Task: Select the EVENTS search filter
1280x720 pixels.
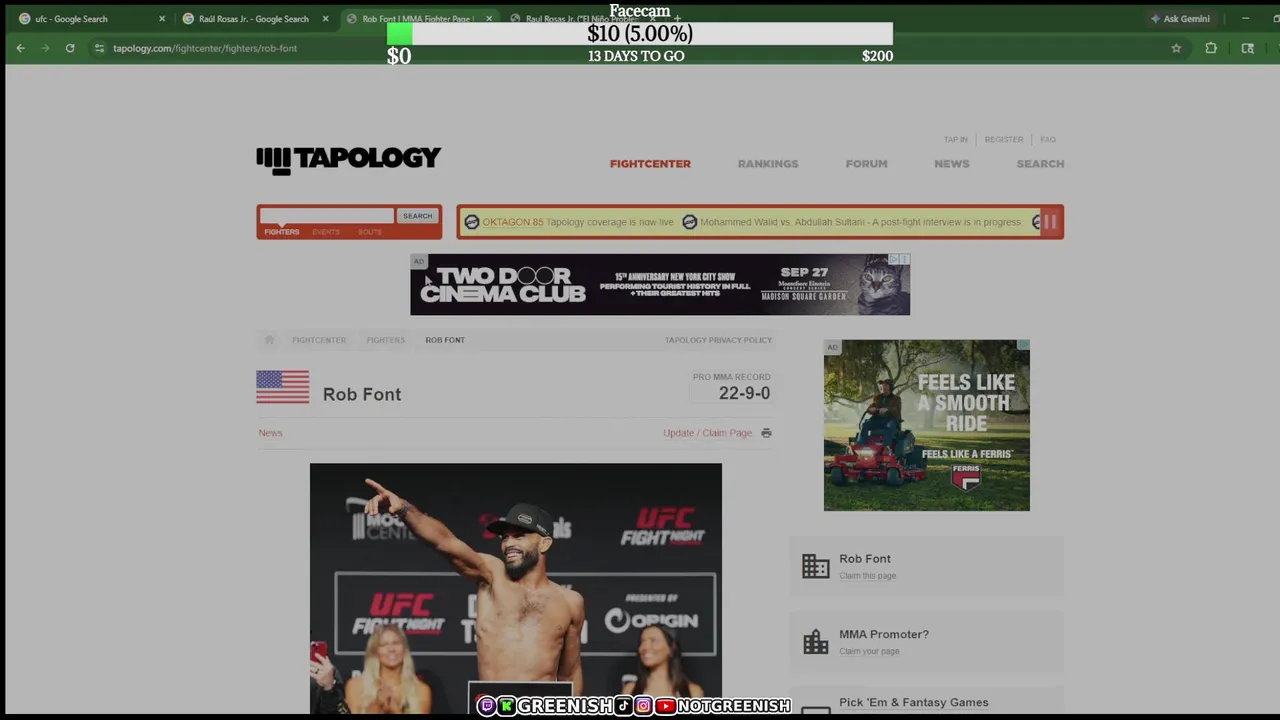Action: tap(326, 232)
